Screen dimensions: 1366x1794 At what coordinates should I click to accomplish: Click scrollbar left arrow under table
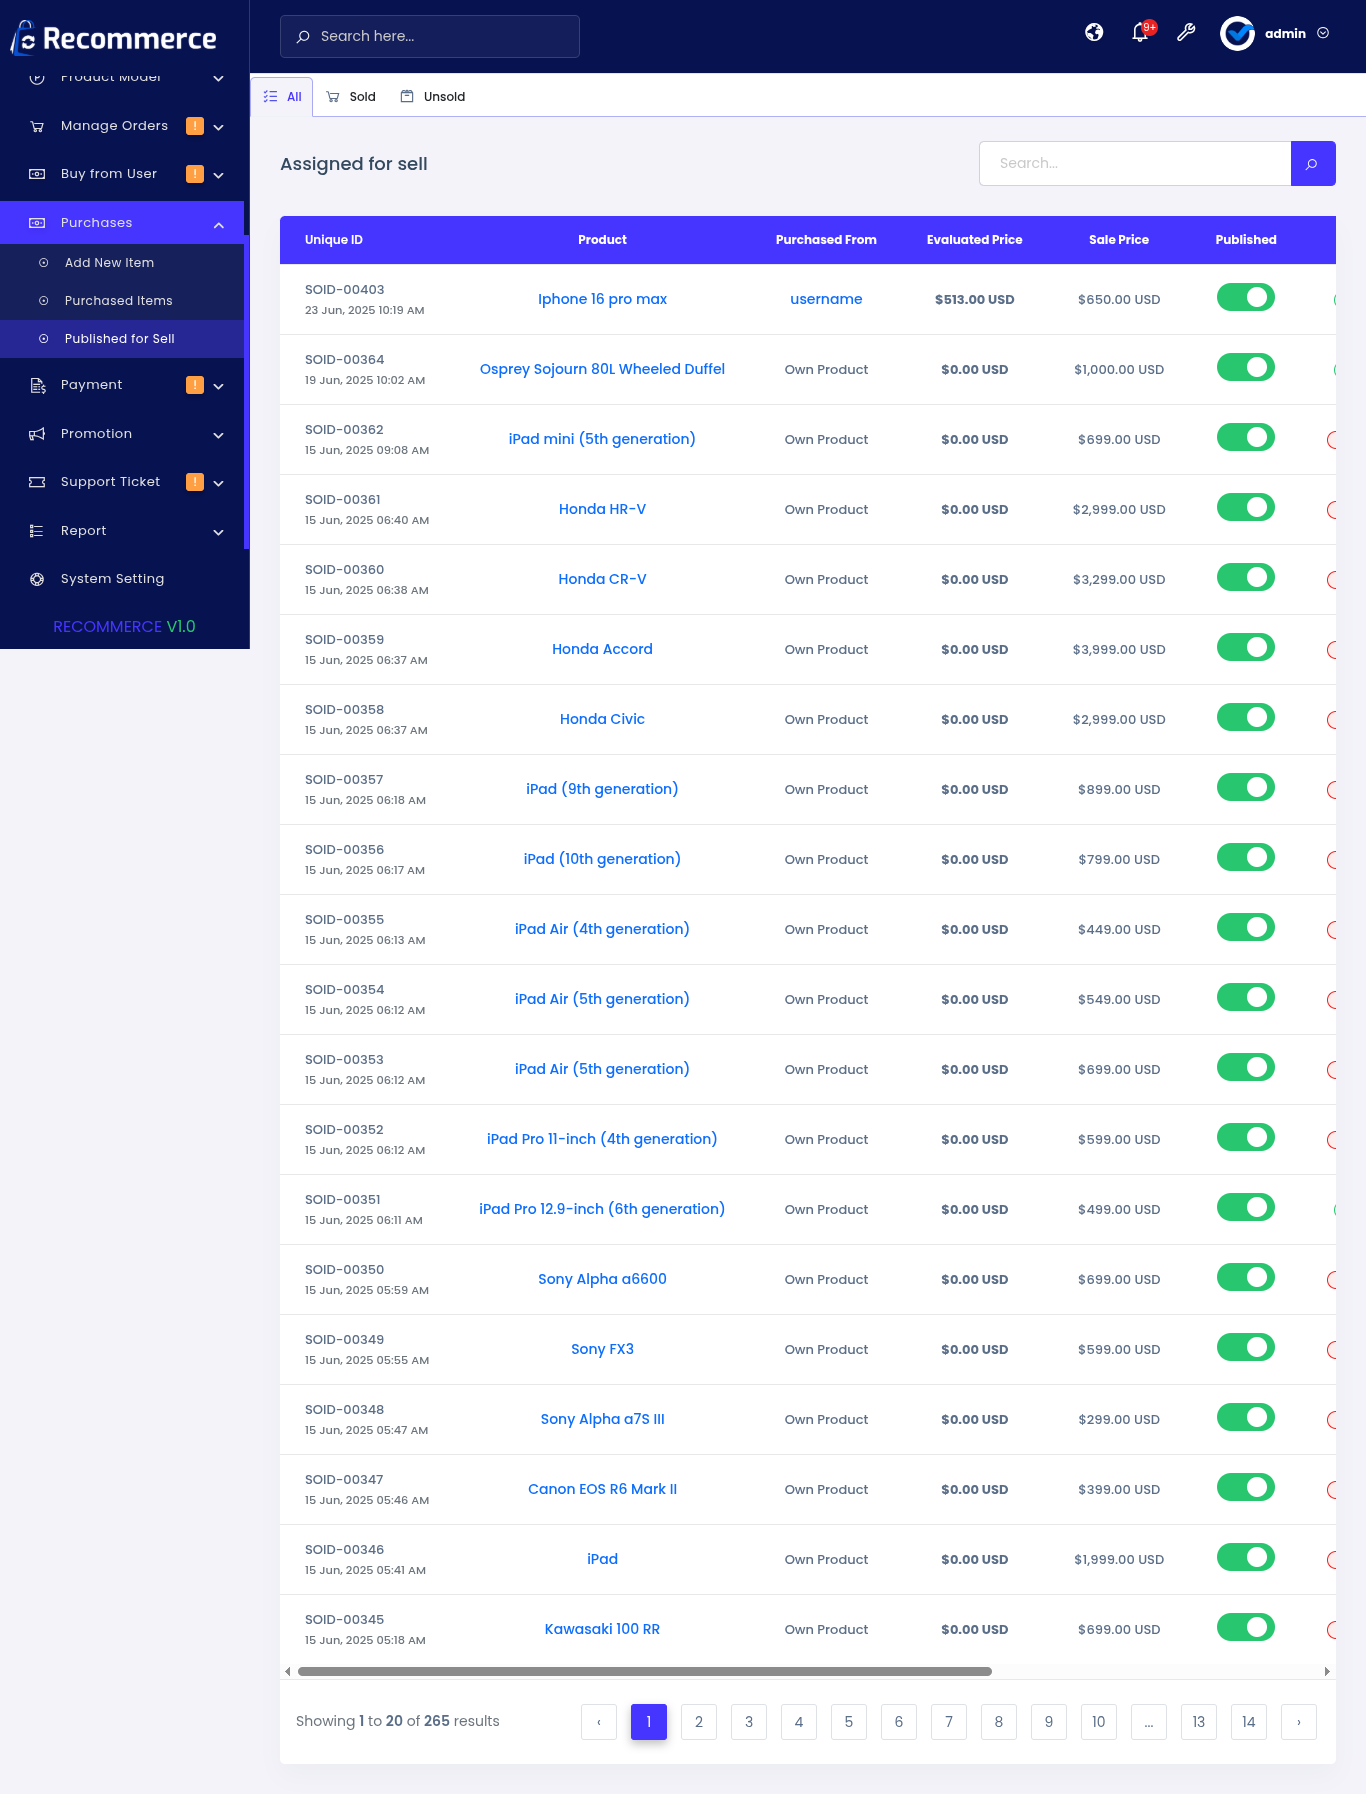point(288,1671)
